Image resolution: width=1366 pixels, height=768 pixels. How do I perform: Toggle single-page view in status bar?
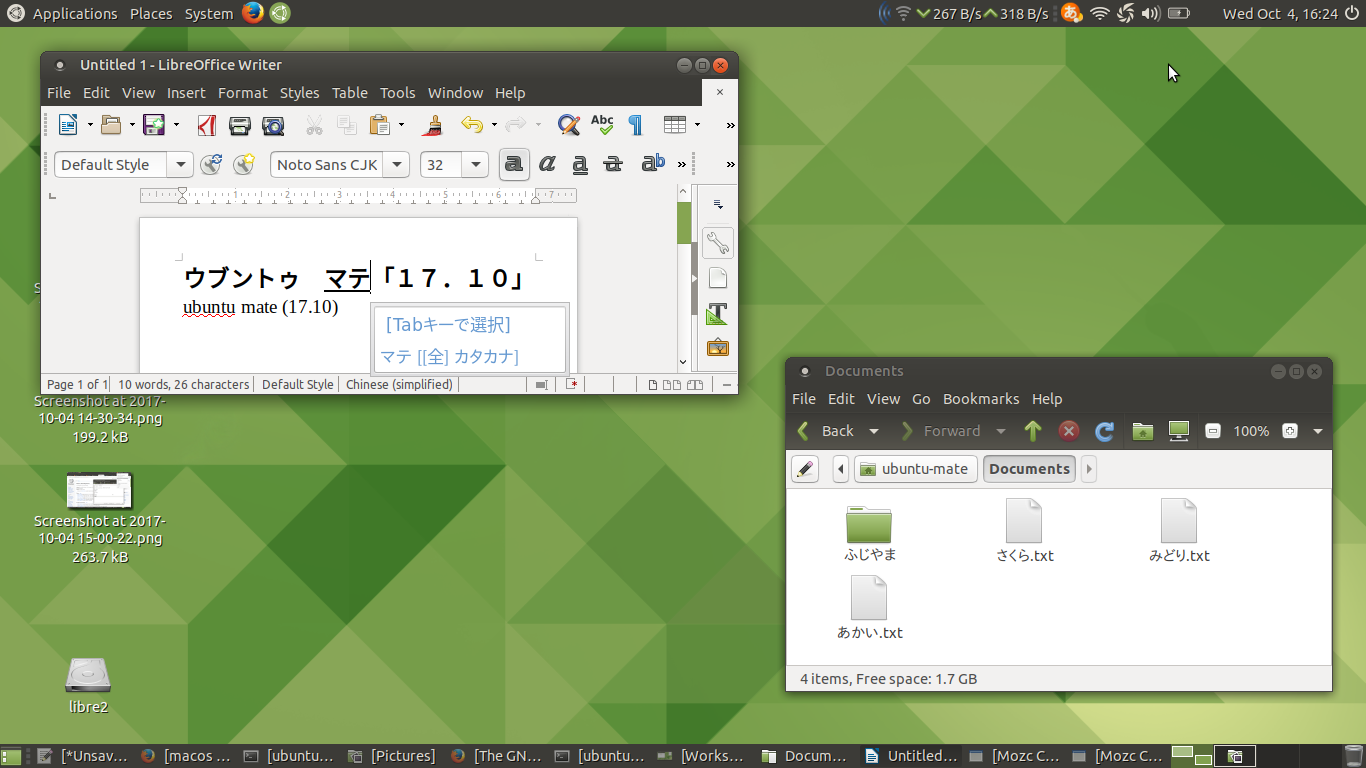click(653, 385)
